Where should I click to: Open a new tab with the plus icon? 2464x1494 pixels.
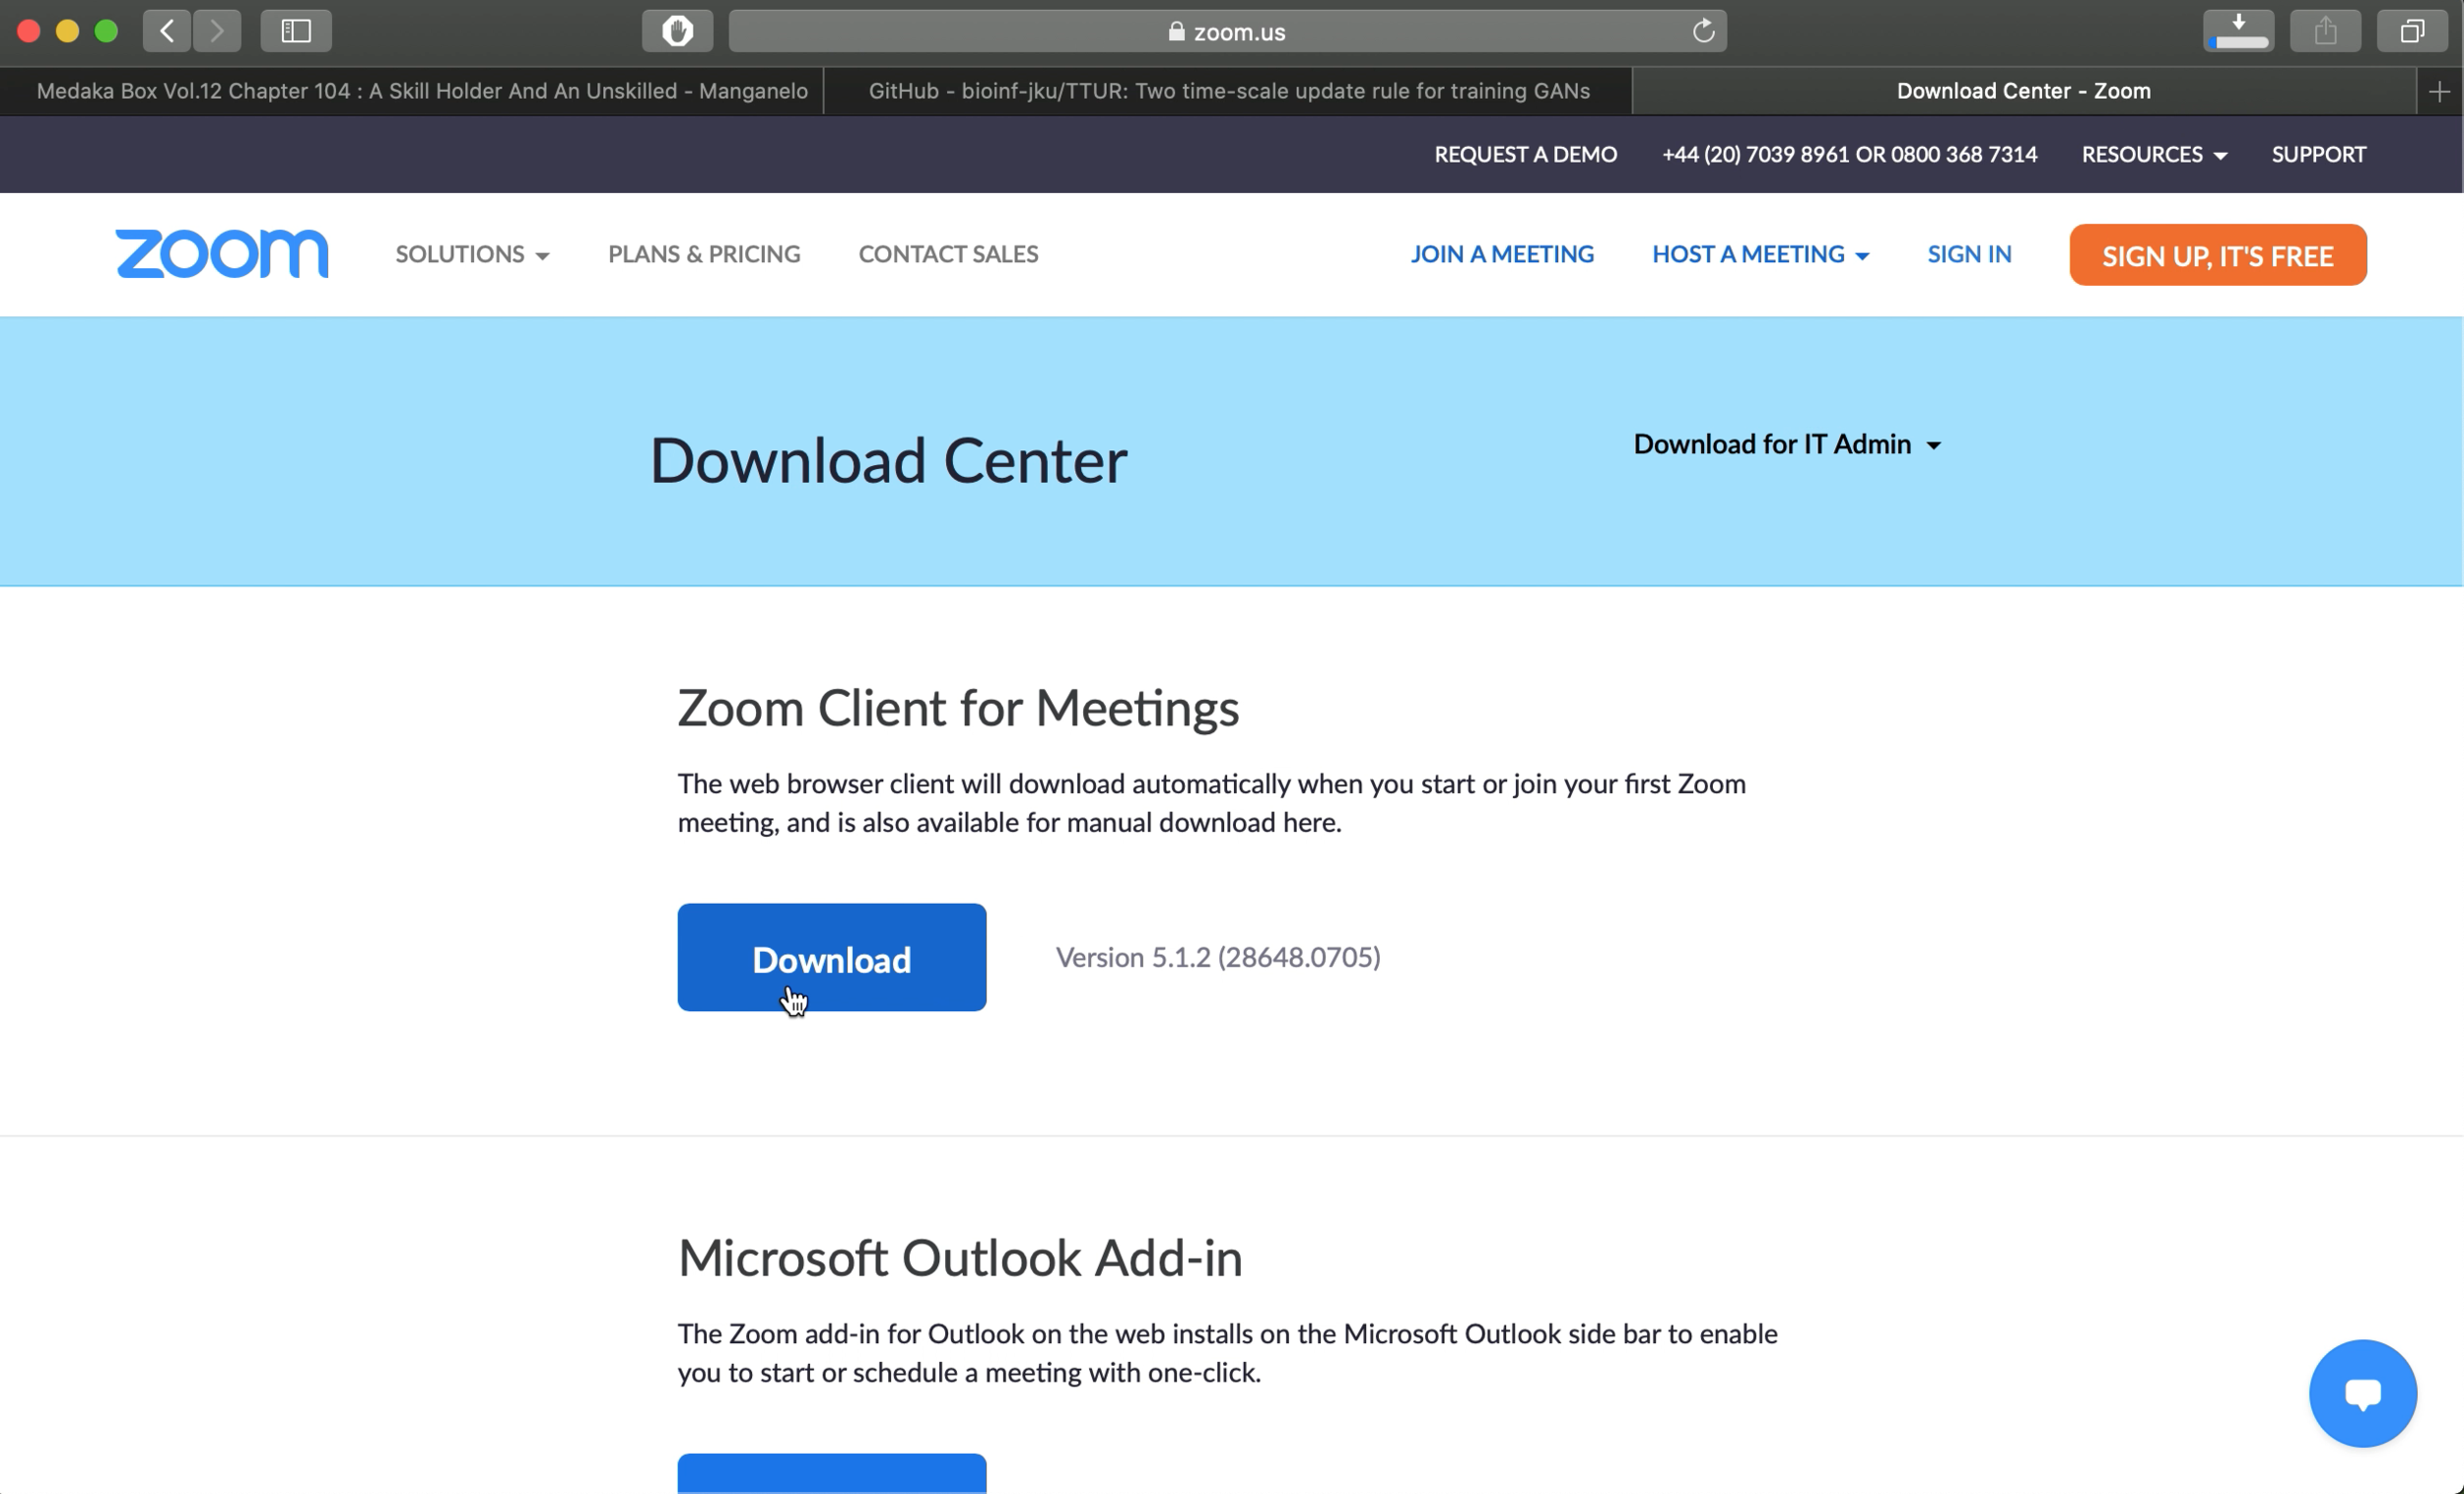(2440, 90)
